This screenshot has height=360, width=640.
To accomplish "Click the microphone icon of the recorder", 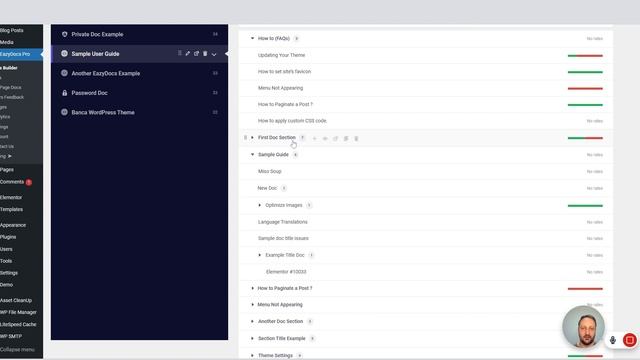I will (613, 340).
